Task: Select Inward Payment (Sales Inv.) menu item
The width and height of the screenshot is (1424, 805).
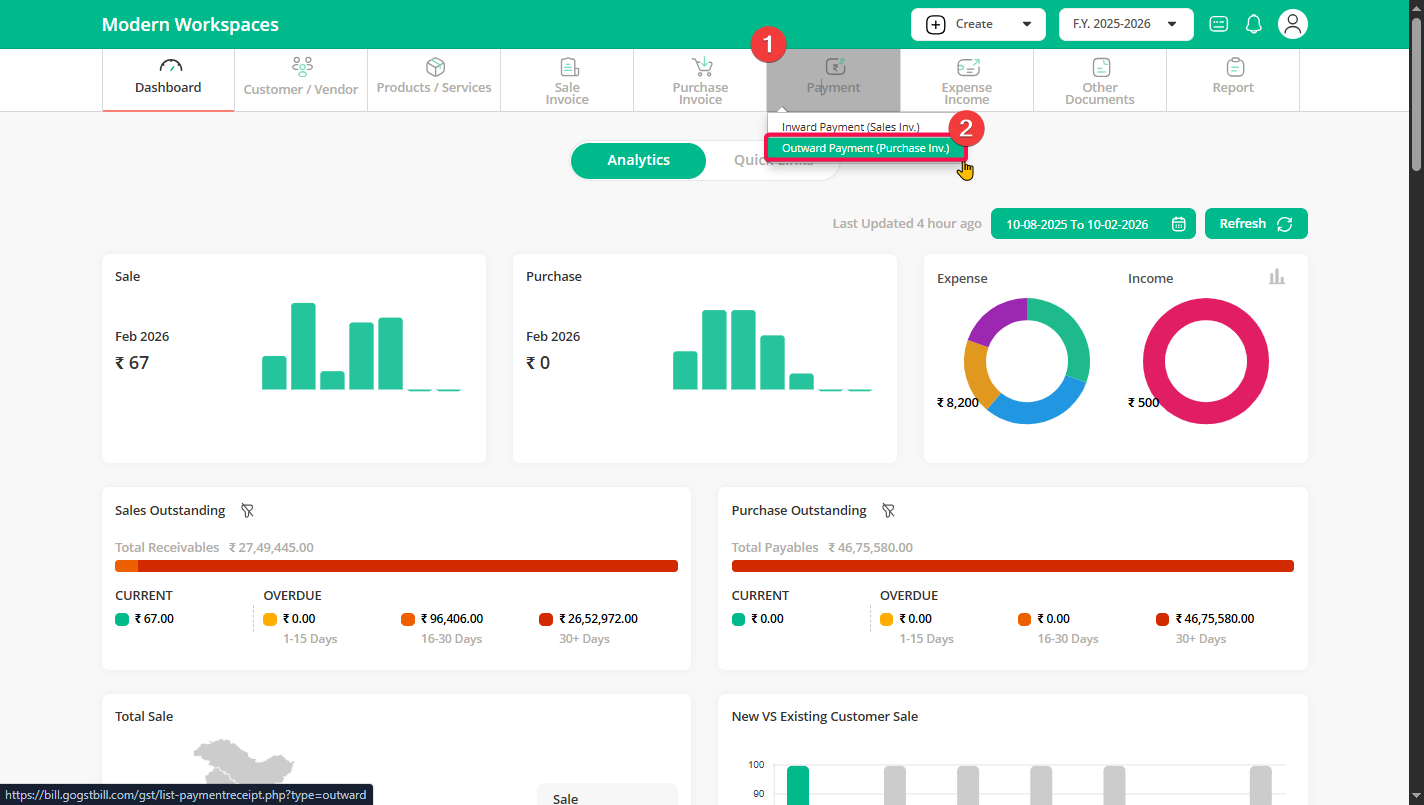Action: click(850, 127)
